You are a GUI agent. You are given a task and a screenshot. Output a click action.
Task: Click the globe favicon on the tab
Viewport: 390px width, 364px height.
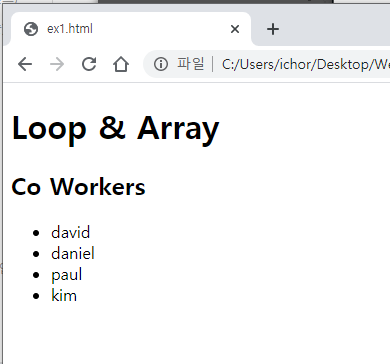(x=31, y=29)
